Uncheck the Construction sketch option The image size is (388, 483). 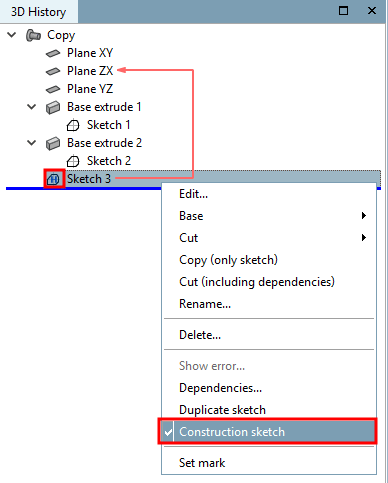tap(267, 432)
